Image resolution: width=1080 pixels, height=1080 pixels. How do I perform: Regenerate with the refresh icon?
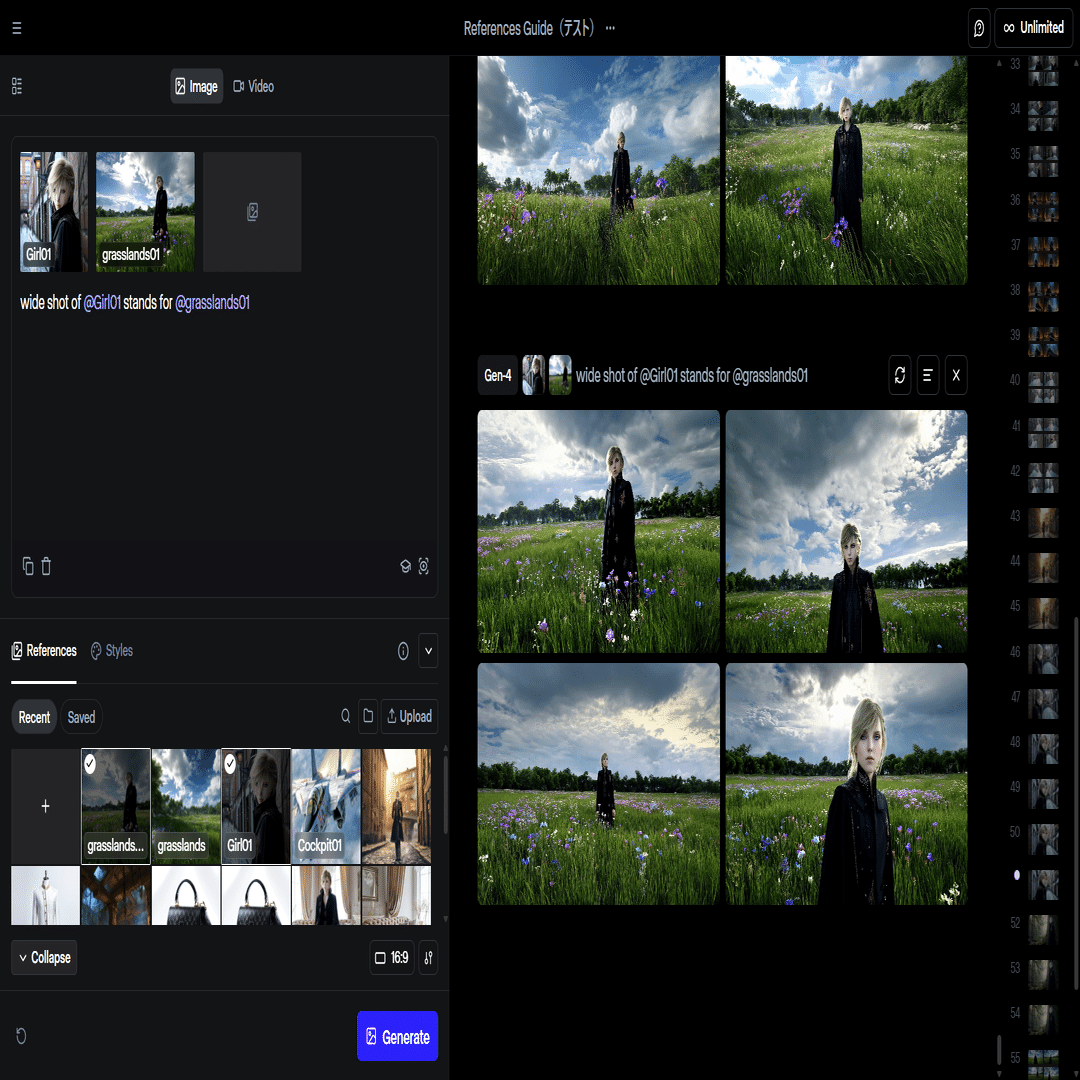[900, 375]
